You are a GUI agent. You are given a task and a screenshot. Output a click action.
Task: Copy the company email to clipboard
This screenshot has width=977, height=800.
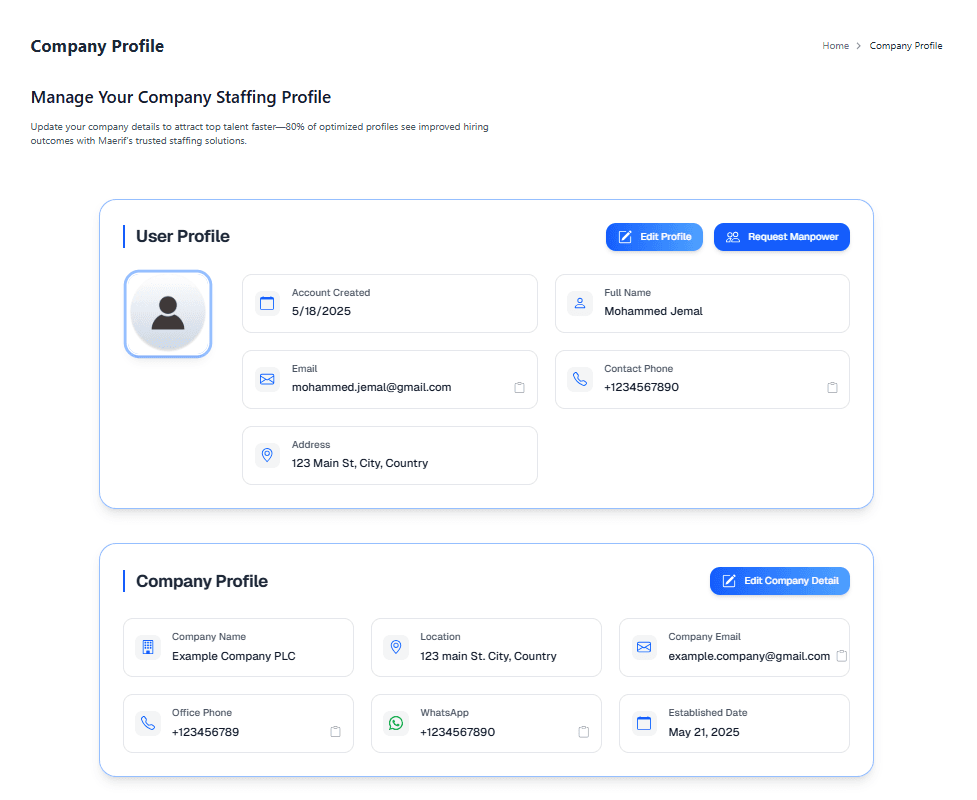[842, 656]
